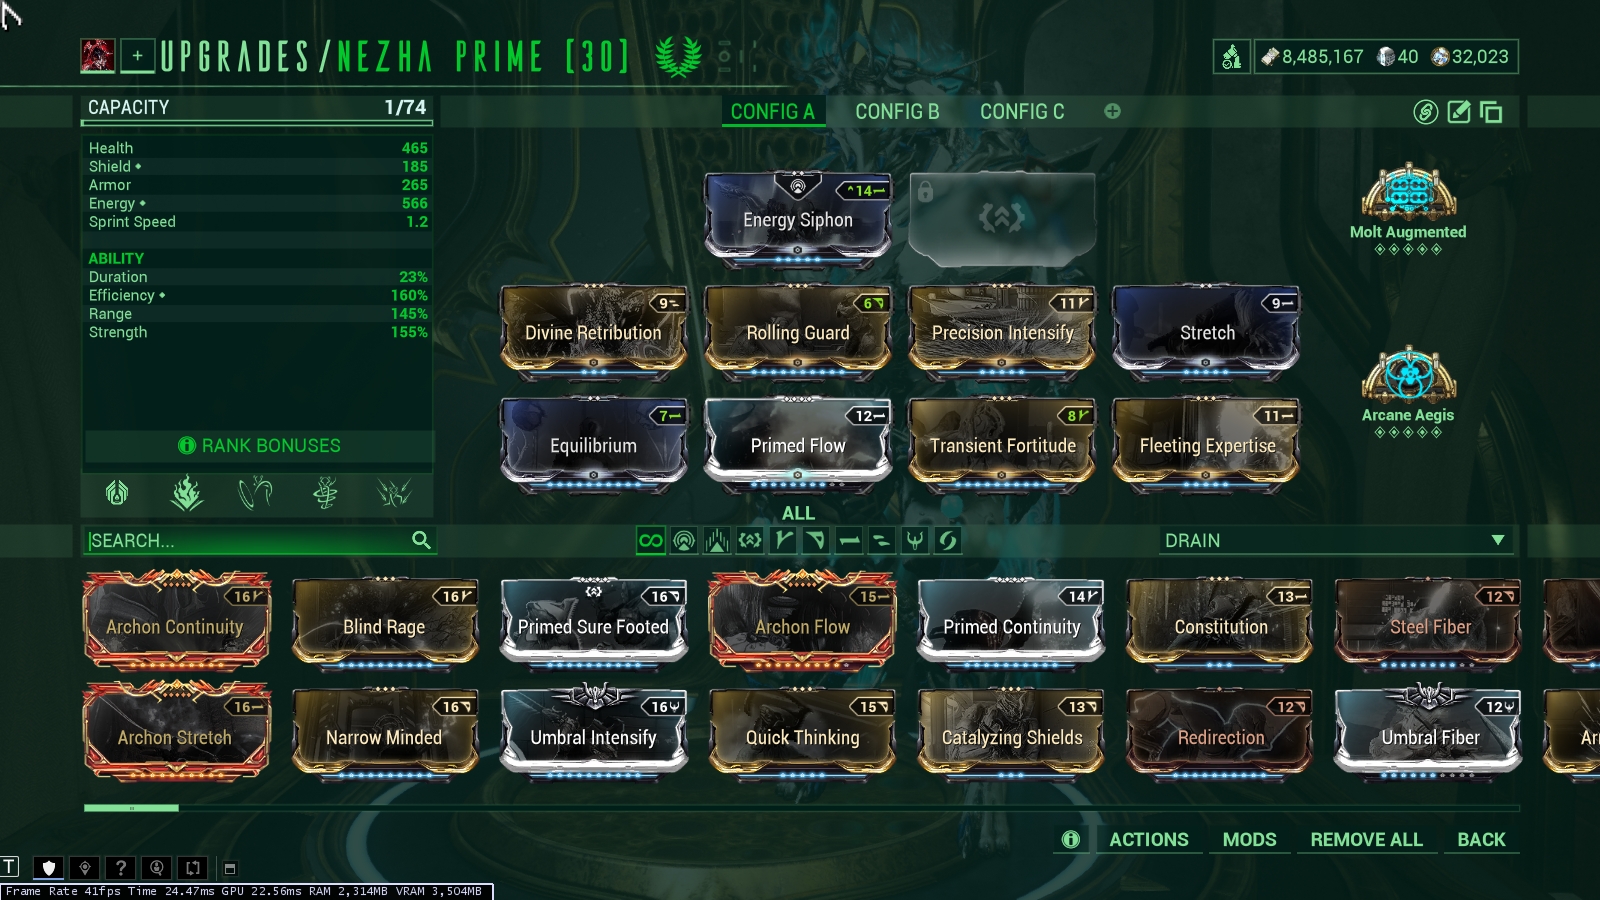Click the search magnifier icon

pos(421,540)
